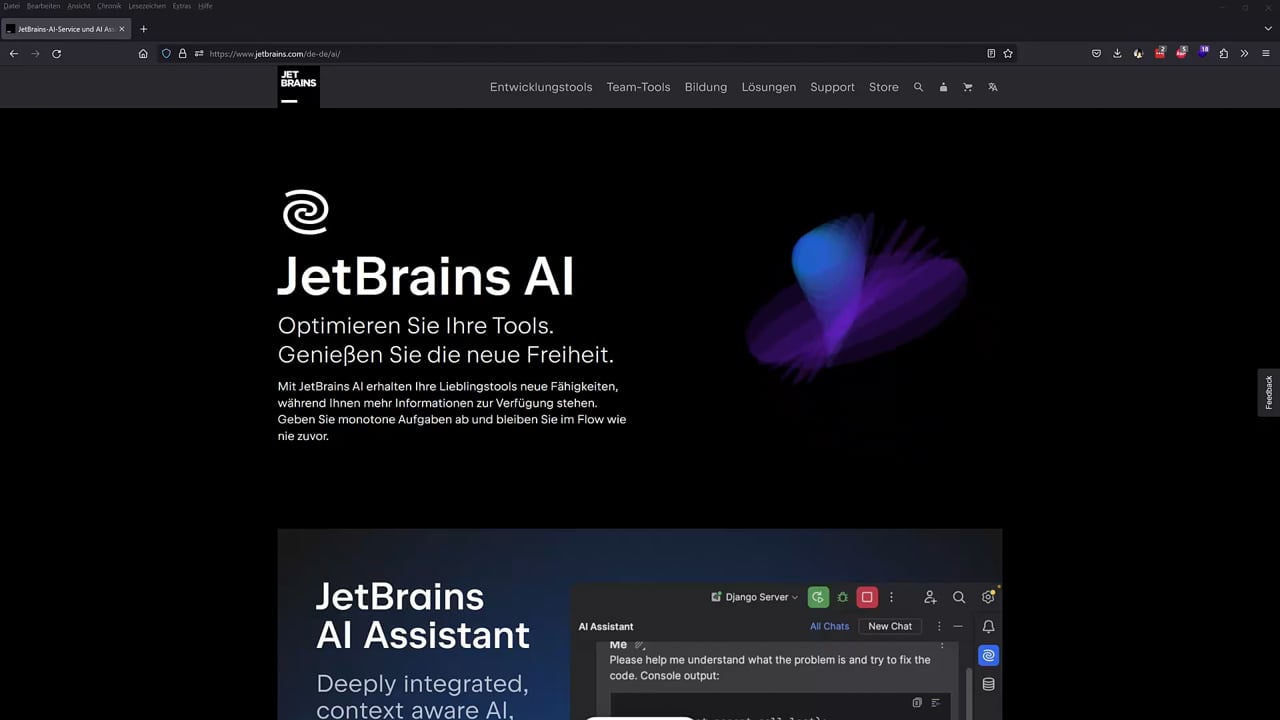The width and height of the screenshot is (1280, 720).
Task: Open the Lösungen navigation item
Action: pos(769,87)
